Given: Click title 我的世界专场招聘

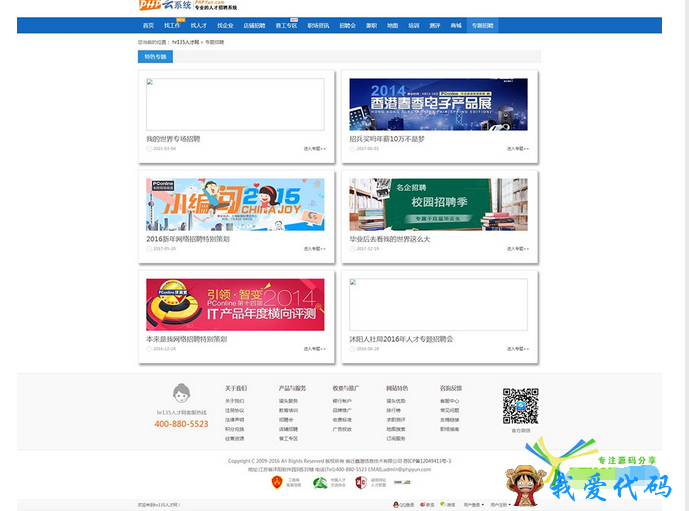Looking at the screenshot, I should [x=173, y=139].
